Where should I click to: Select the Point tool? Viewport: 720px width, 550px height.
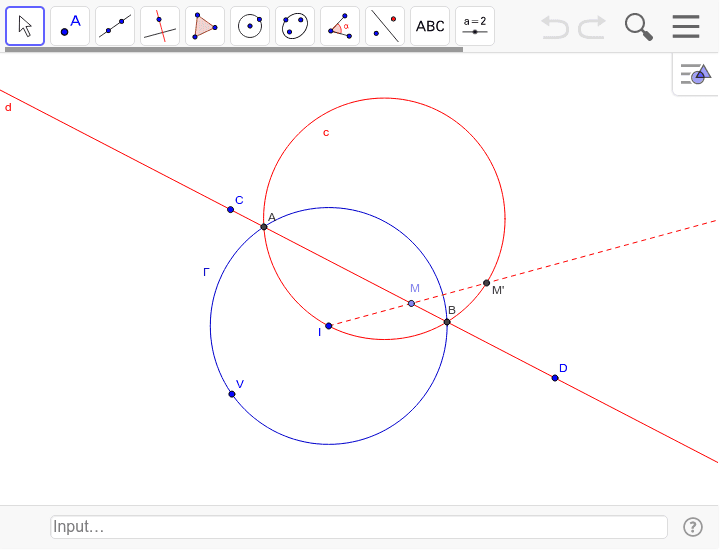tap(70, 26)
